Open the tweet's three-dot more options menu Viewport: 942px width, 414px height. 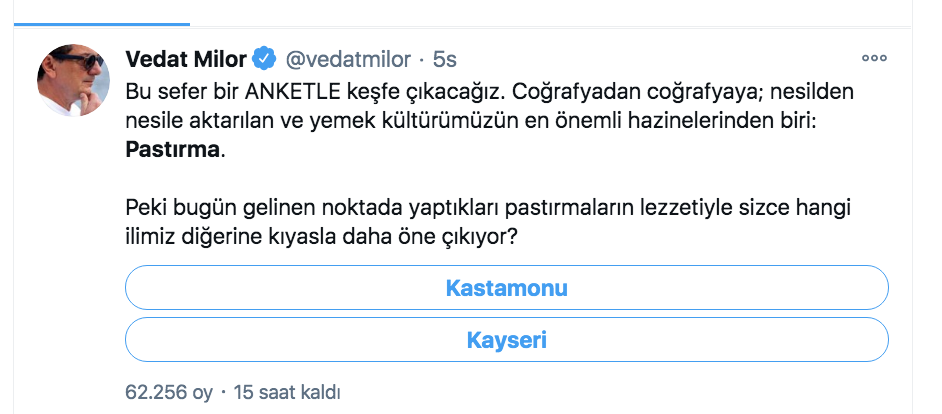tap(874, 58)
